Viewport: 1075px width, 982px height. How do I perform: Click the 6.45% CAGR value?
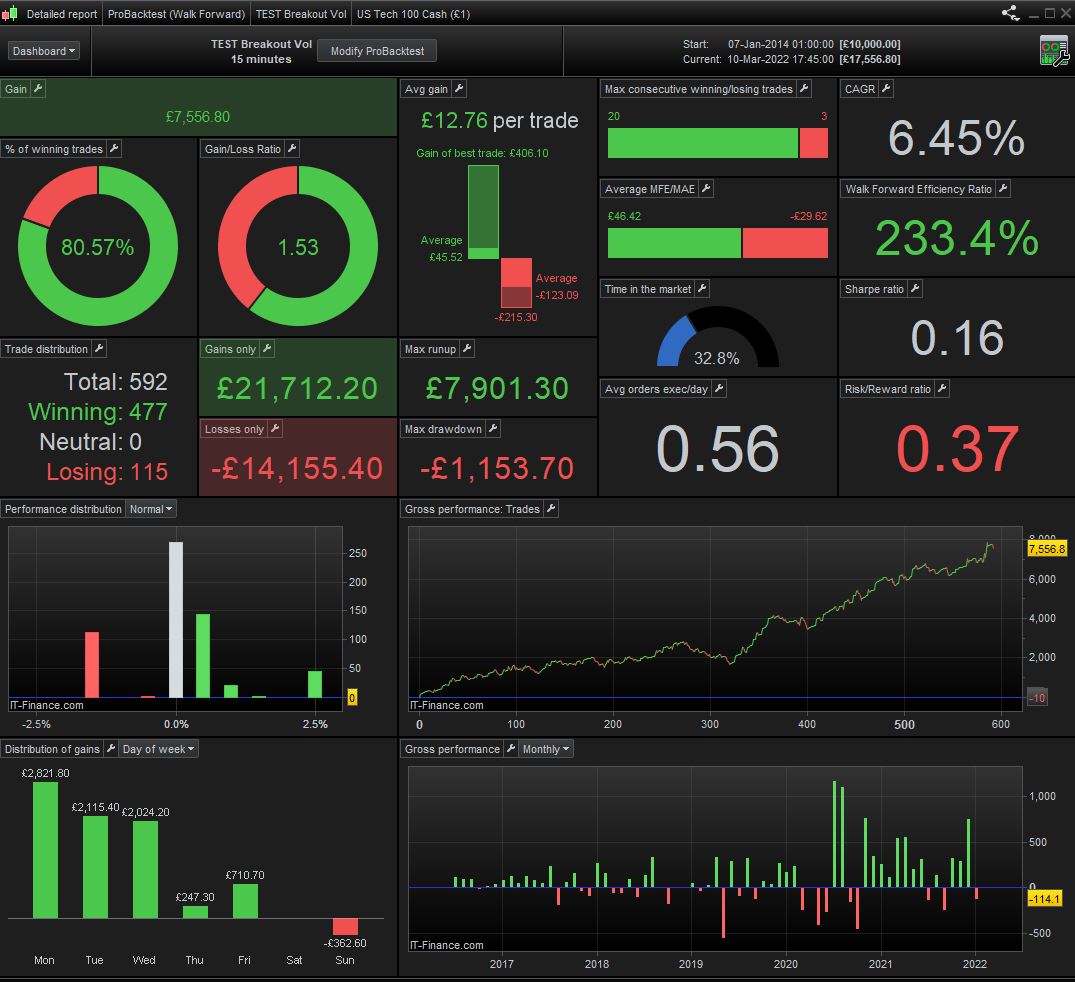pyautogui.click(x=956, y=138)
